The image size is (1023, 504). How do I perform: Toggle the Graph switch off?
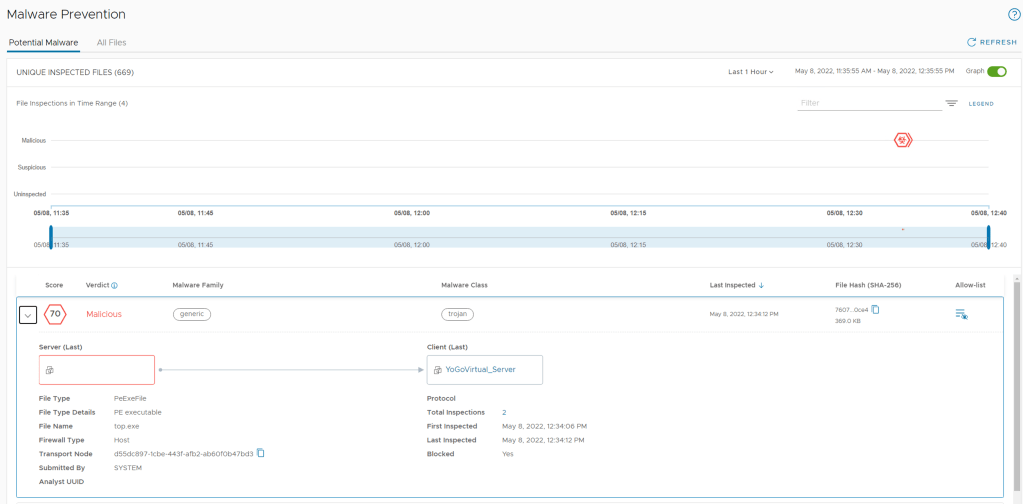click(996, 72)
